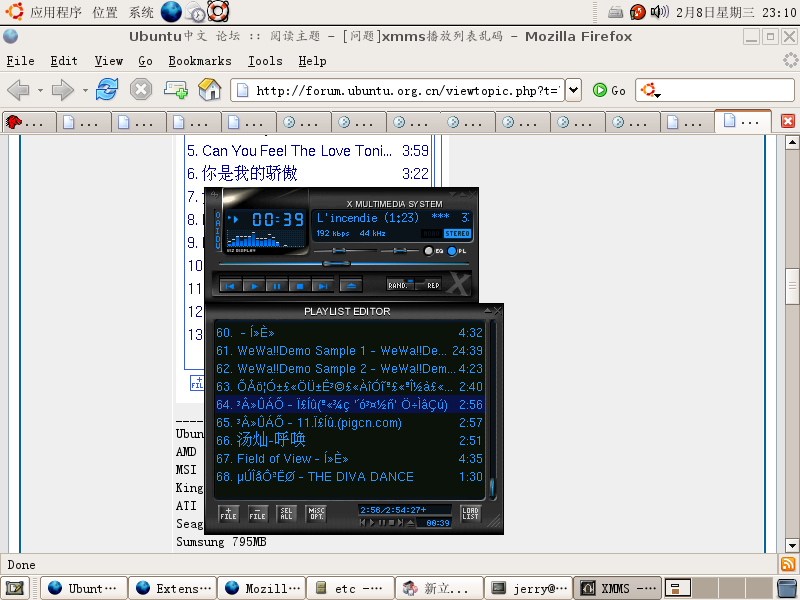Toggle always-on-top letter A in XMMS clutterbar
Screen dimensions: 800x600
[218, 223]
